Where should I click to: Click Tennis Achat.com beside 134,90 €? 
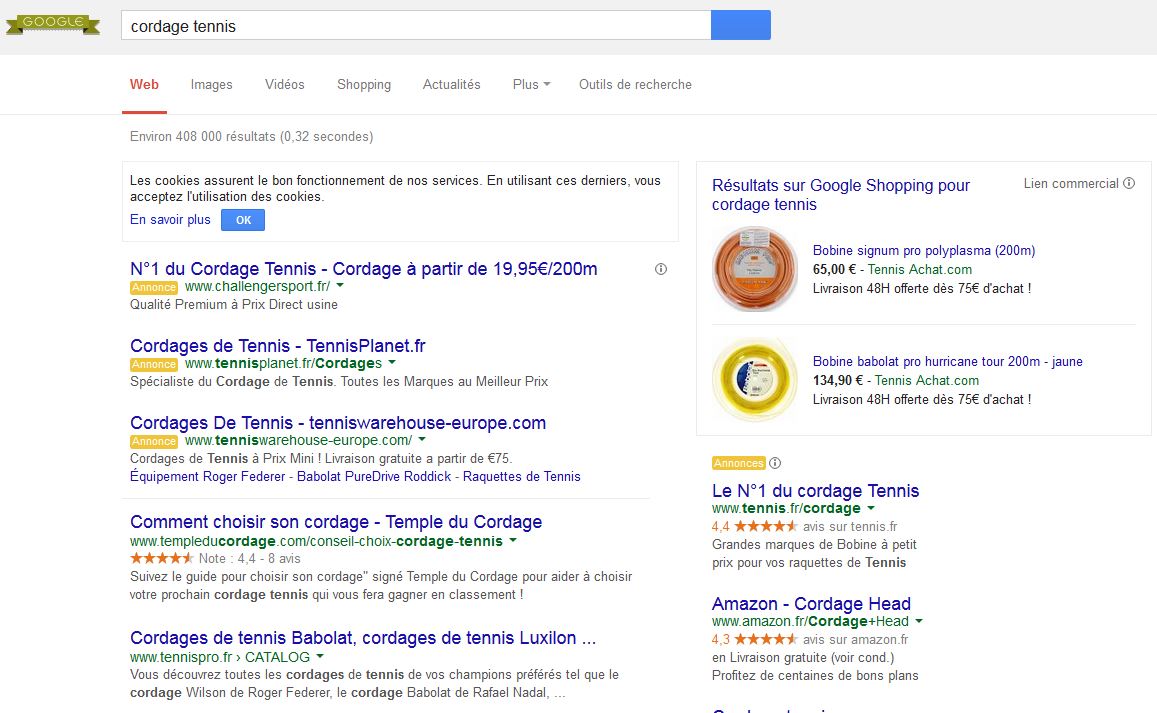(927, 381)
